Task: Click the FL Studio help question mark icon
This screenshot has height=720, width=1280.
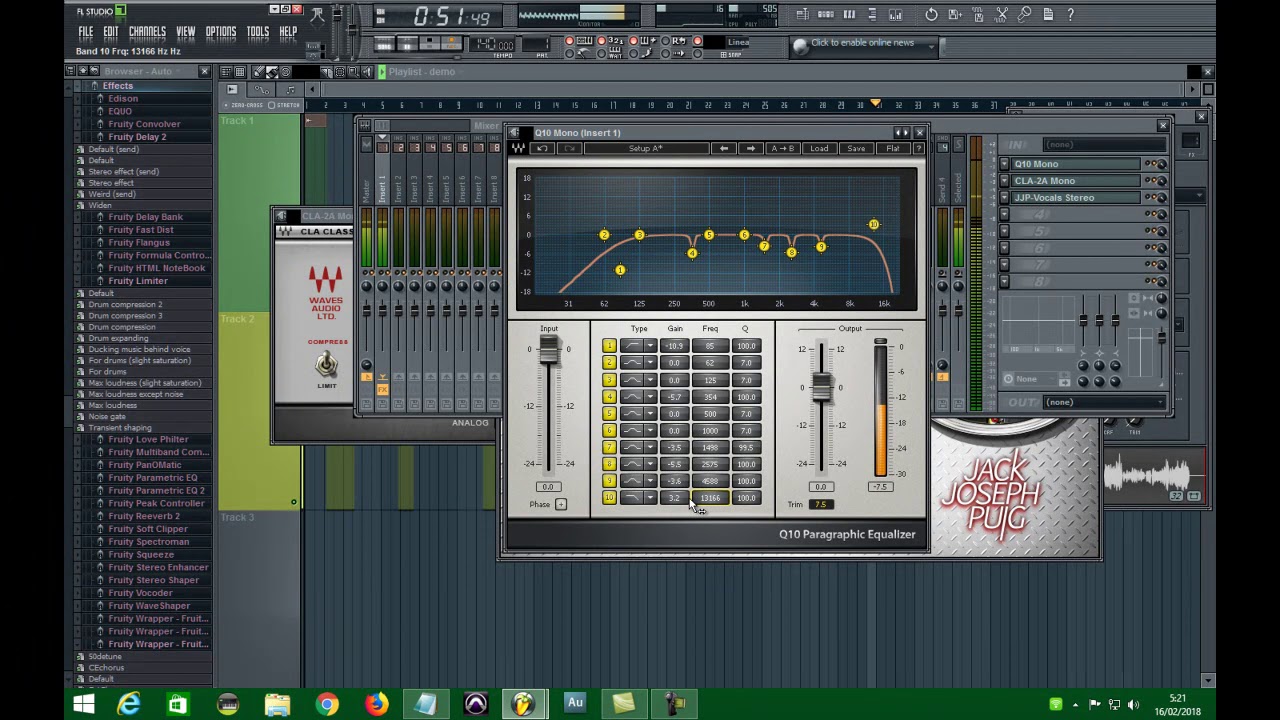Action: 1071,14
